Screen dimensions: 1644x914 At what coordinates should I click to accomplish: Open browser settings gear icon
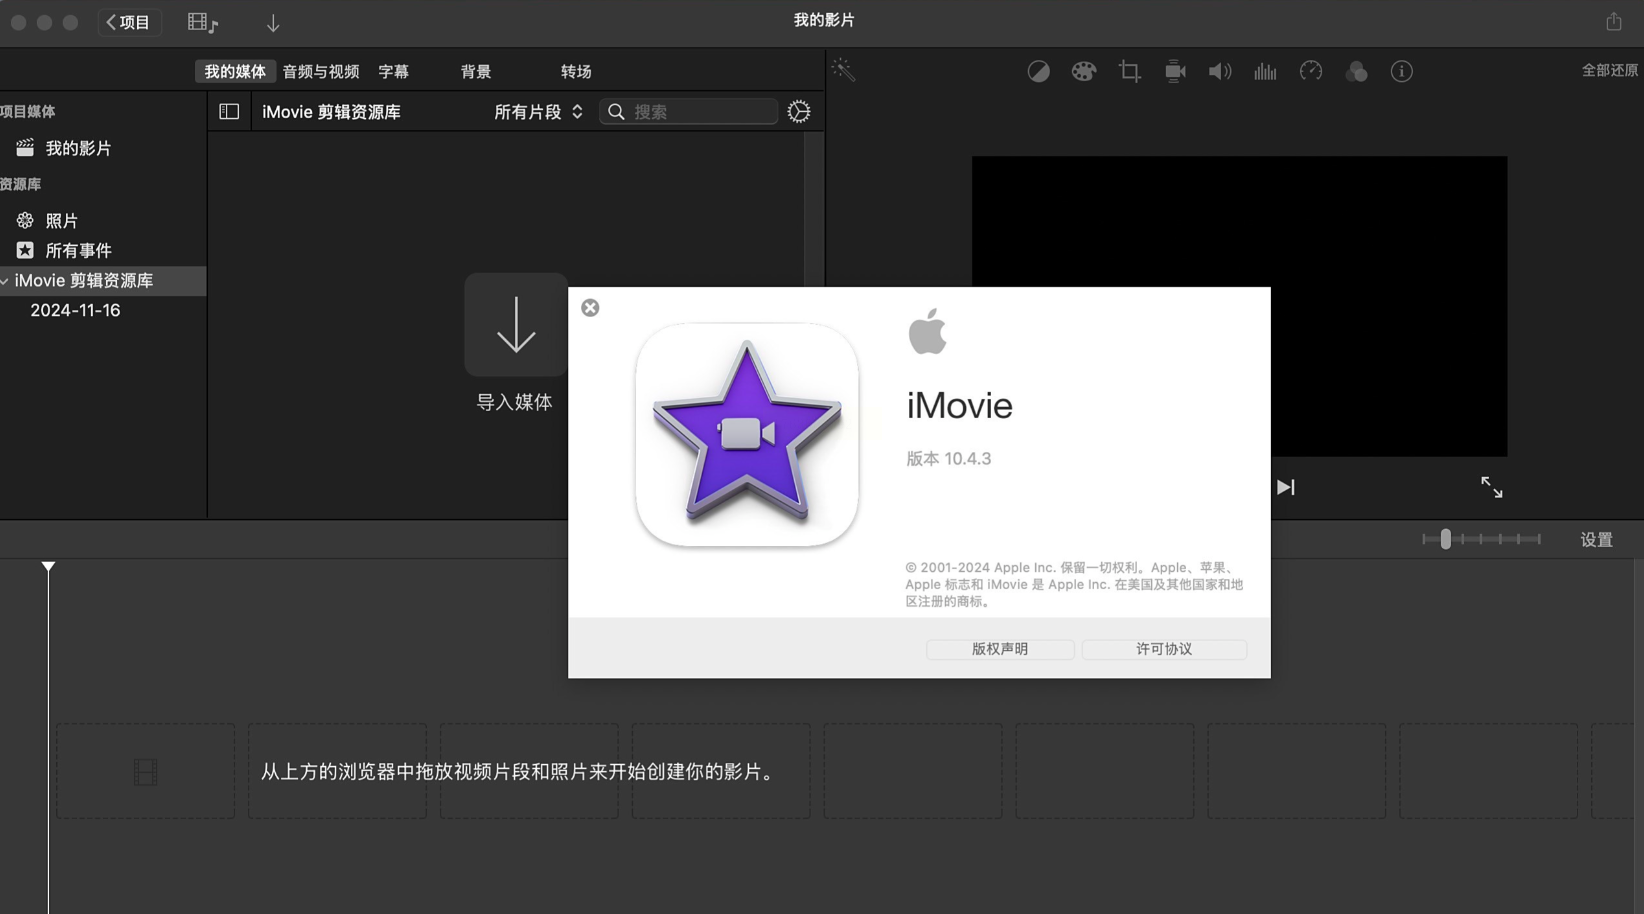(798, 112)
